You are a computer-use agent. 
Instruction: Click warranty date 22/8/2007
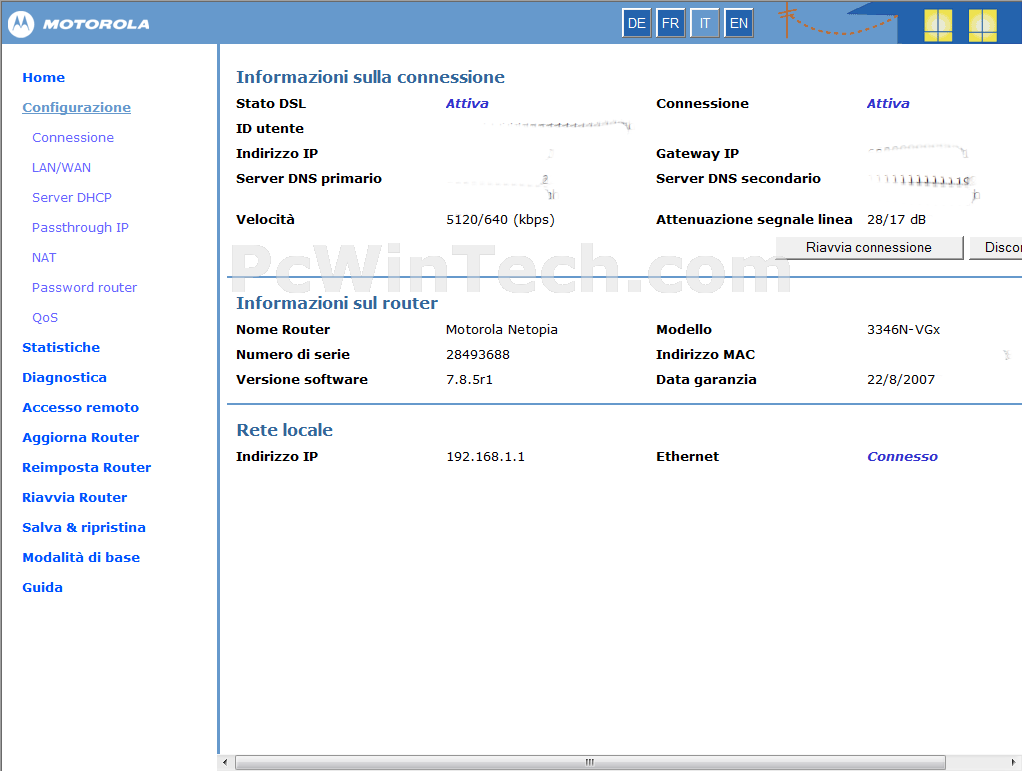click(901, 379)
